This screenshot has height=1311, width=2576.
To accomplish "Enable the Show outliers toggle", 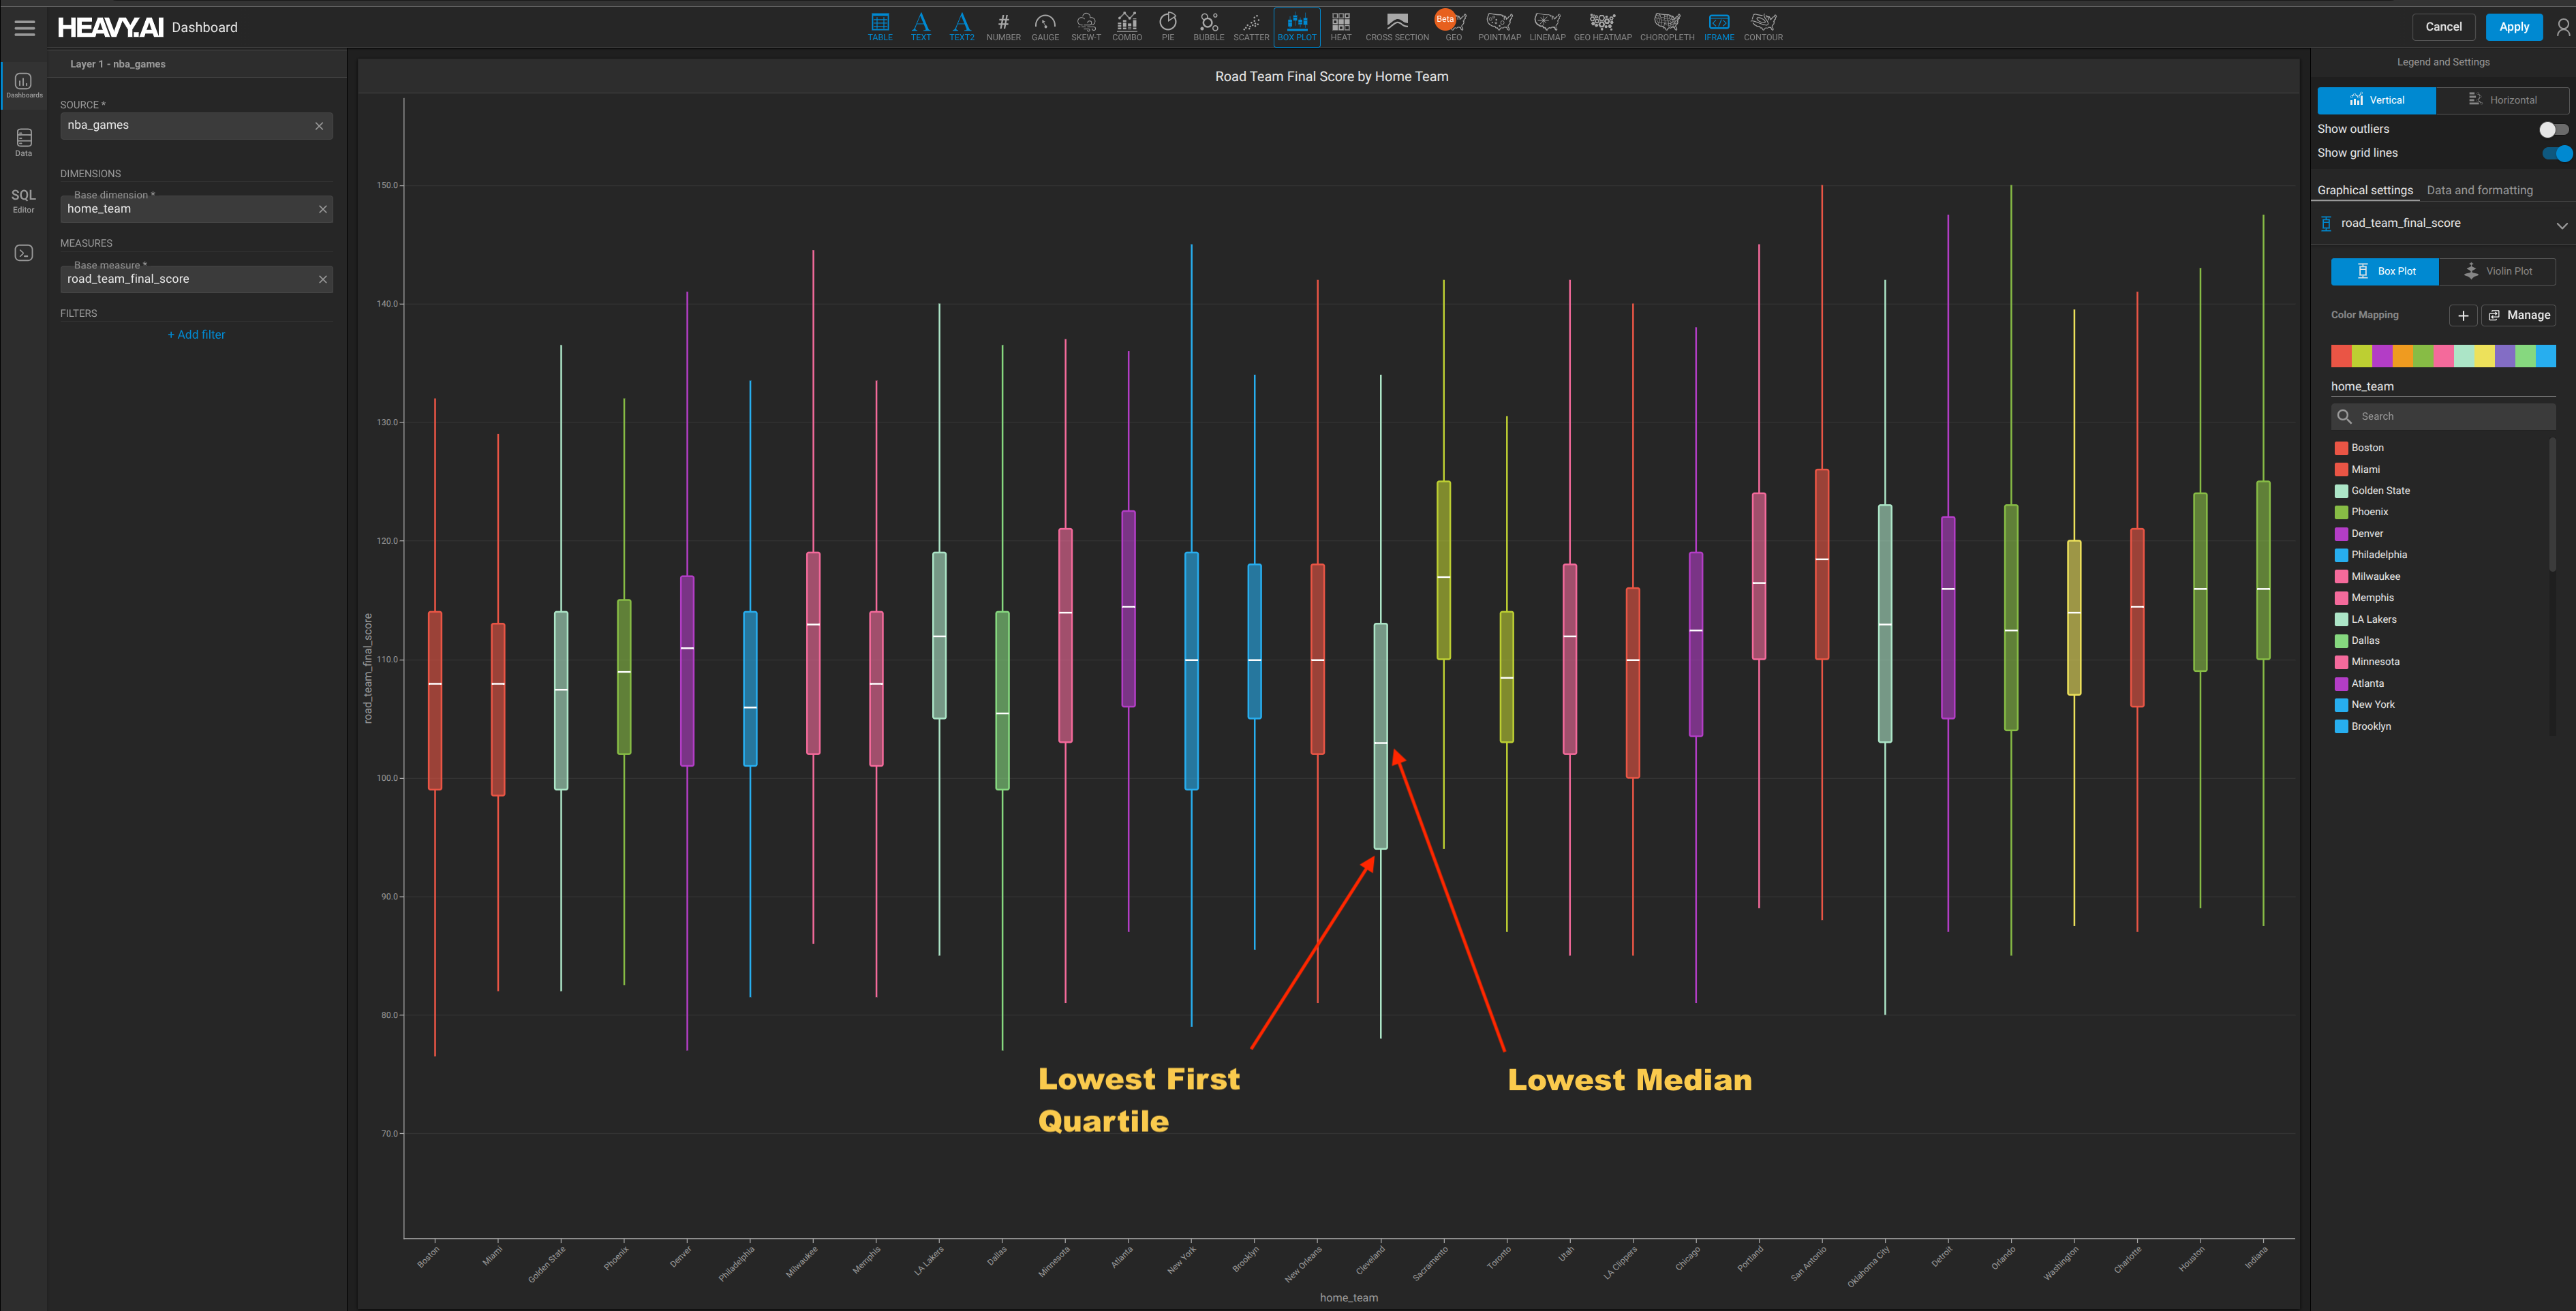I will coord(2553,129).
